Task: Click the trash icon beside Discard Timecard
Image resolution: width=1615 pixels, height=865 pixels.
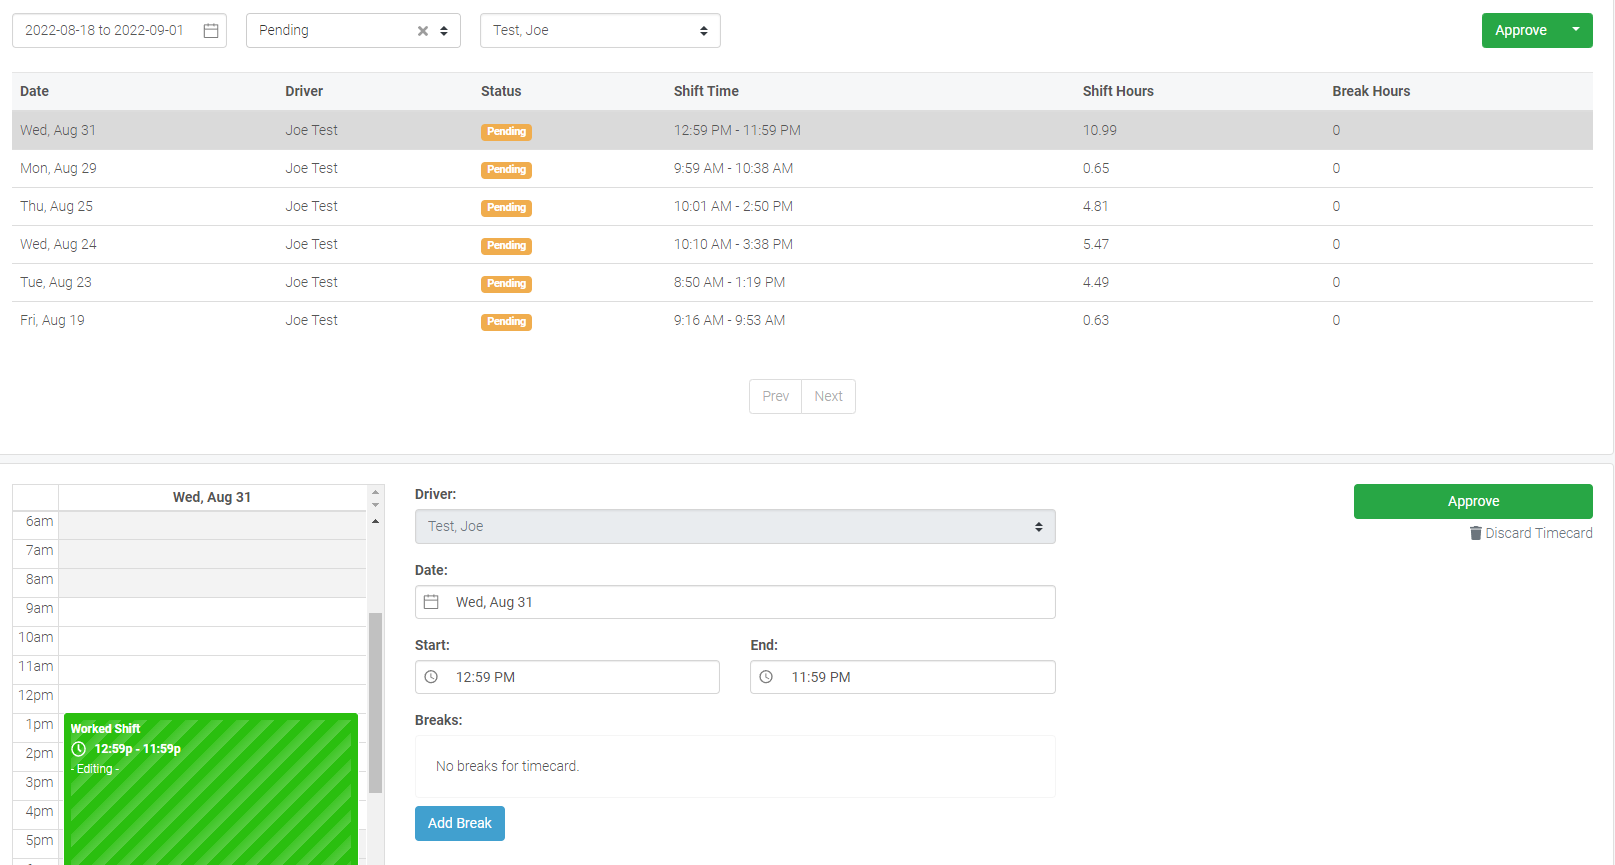Action: 1475,533
